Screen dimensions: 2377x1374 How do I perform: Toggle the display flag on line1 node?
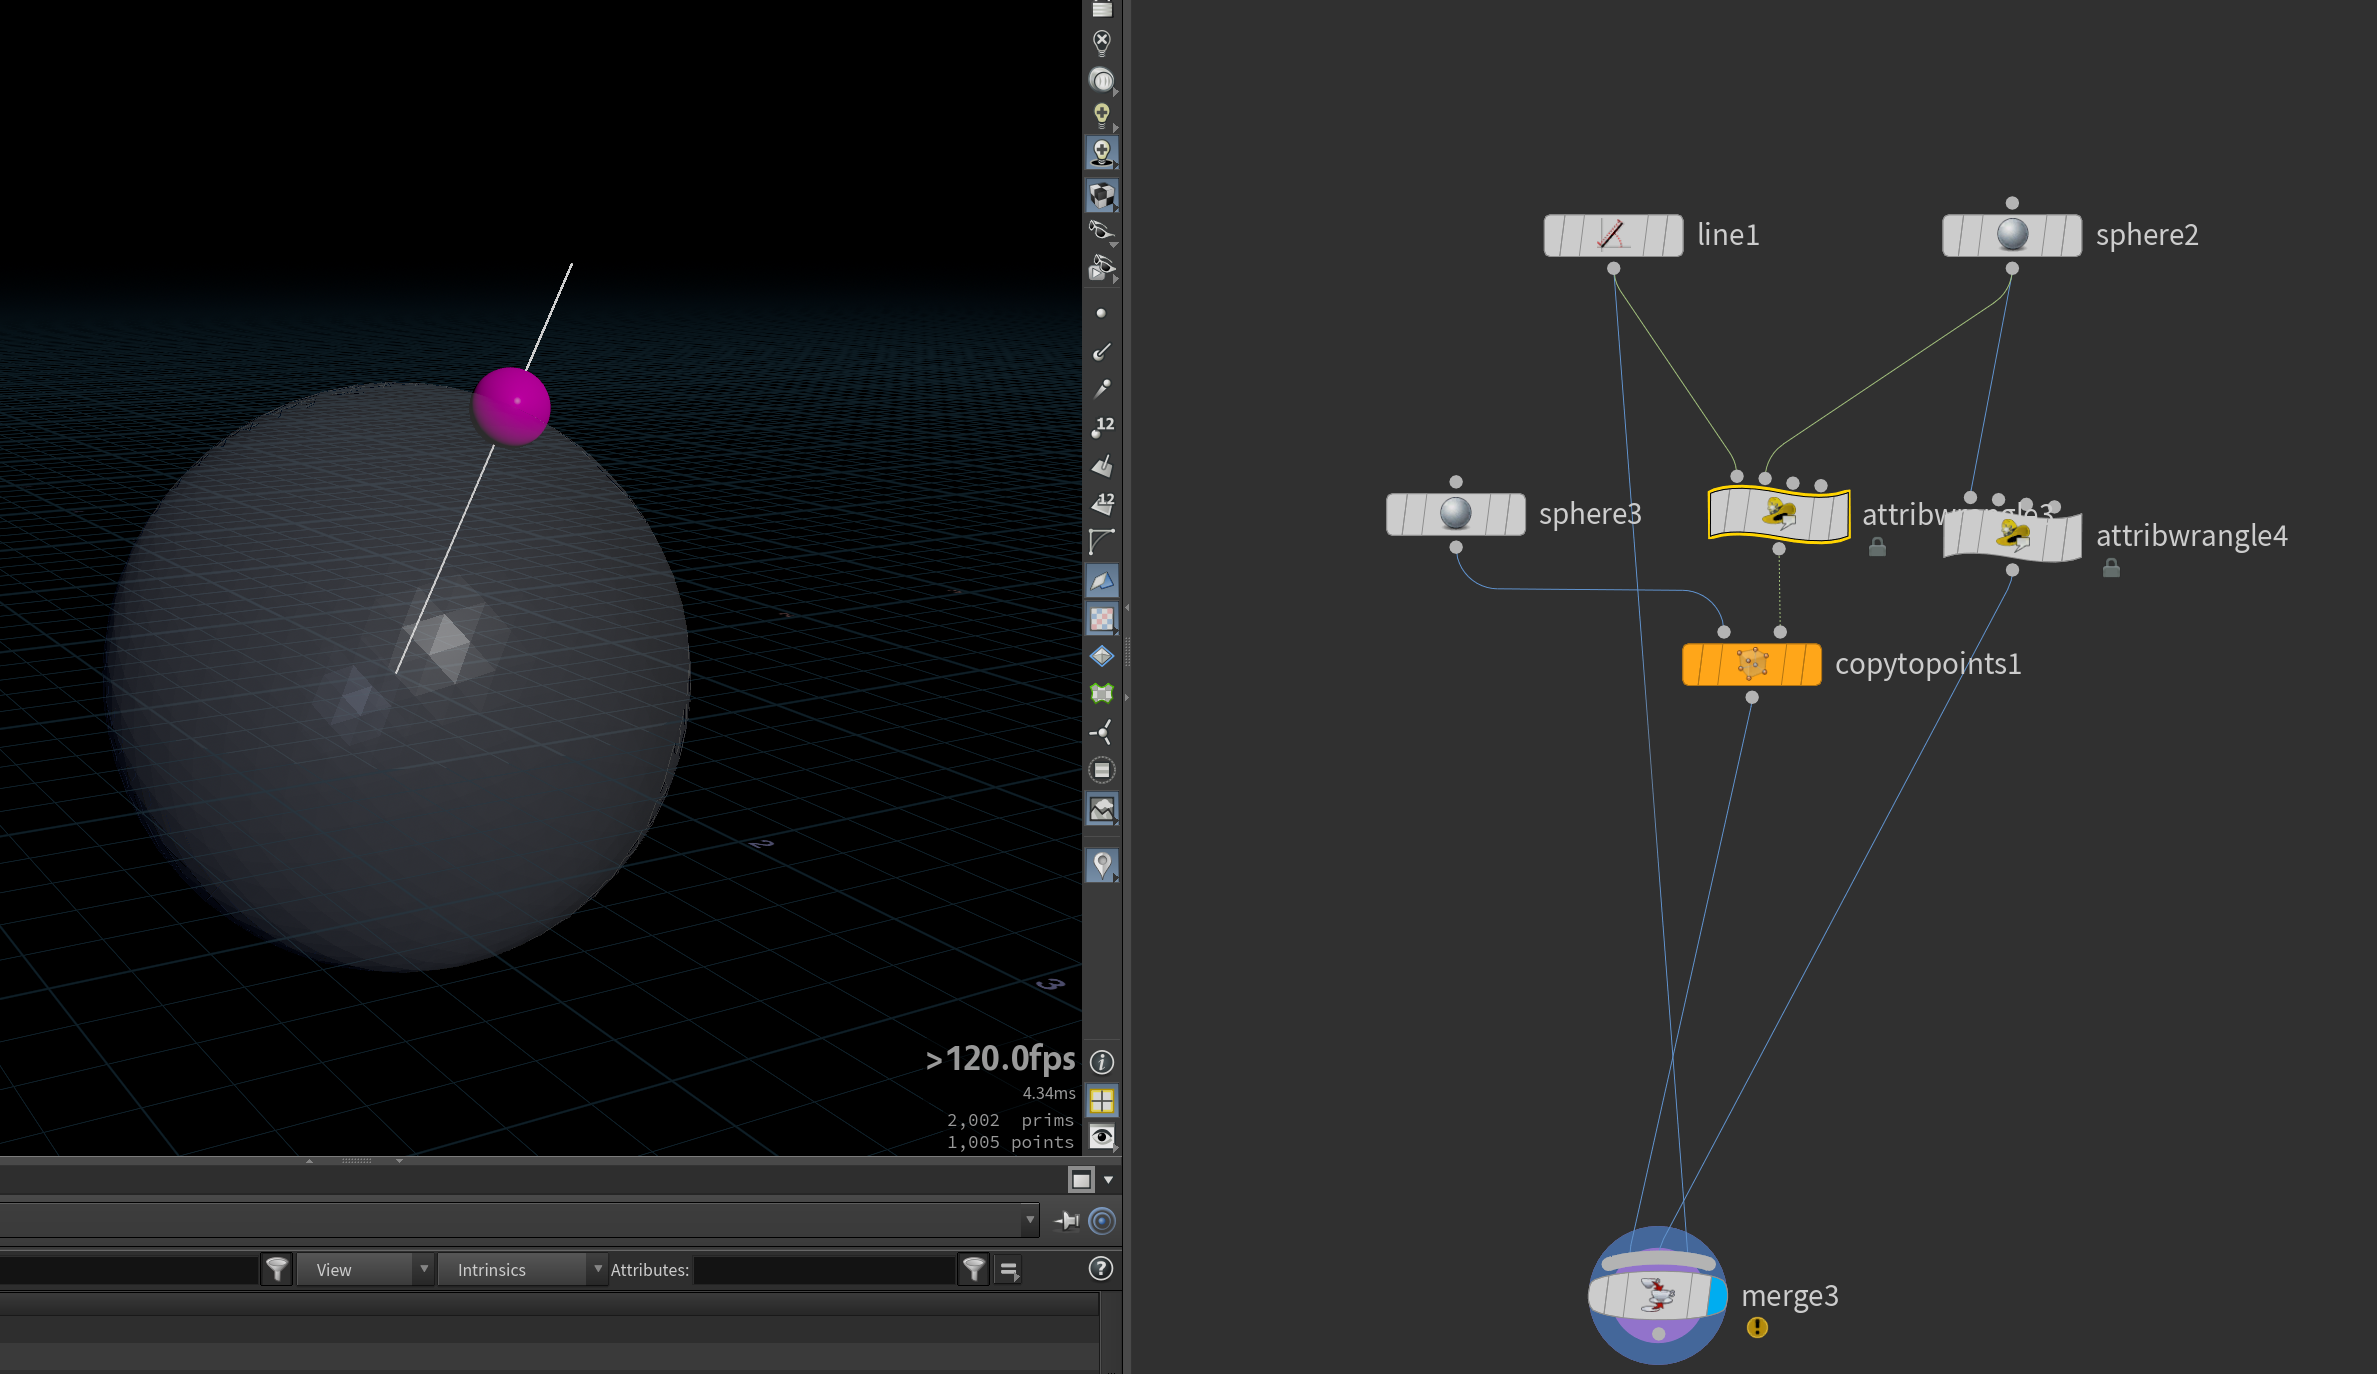click(x=1672, y=235)
